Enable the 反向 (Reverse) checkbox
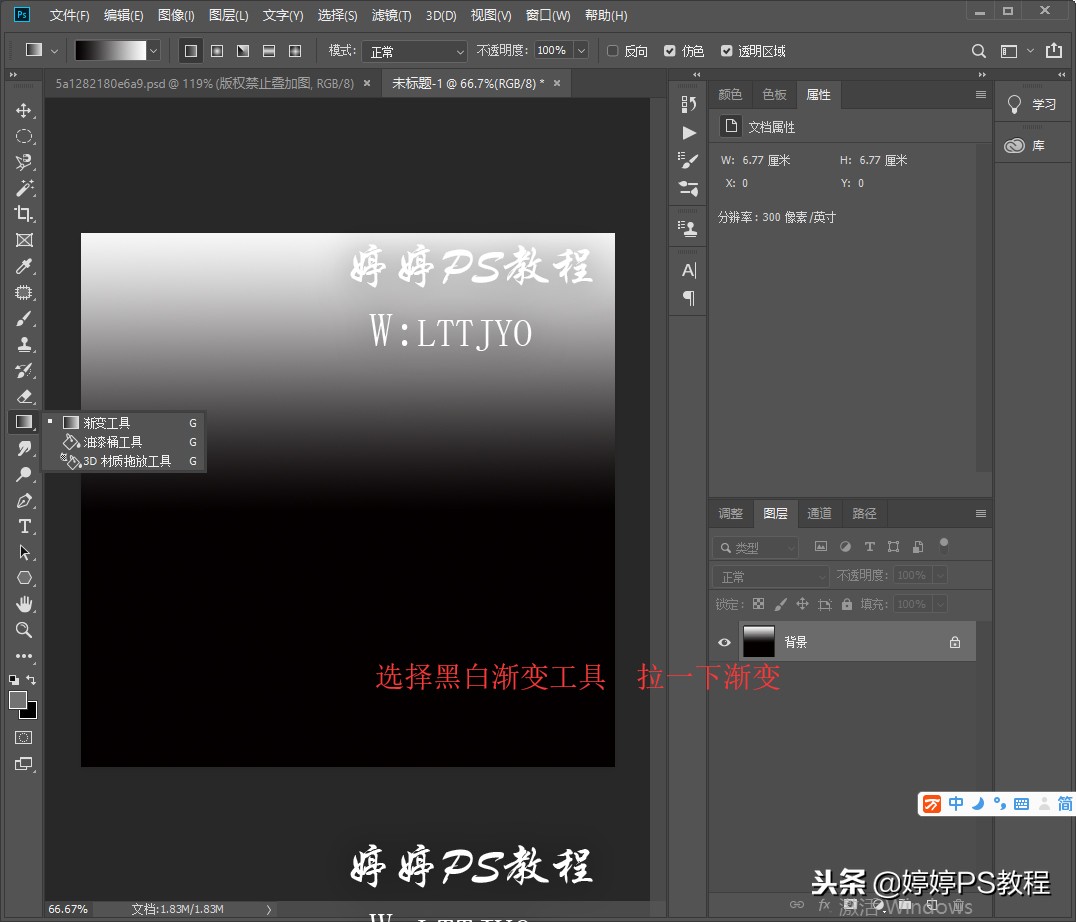 (613, 51)
